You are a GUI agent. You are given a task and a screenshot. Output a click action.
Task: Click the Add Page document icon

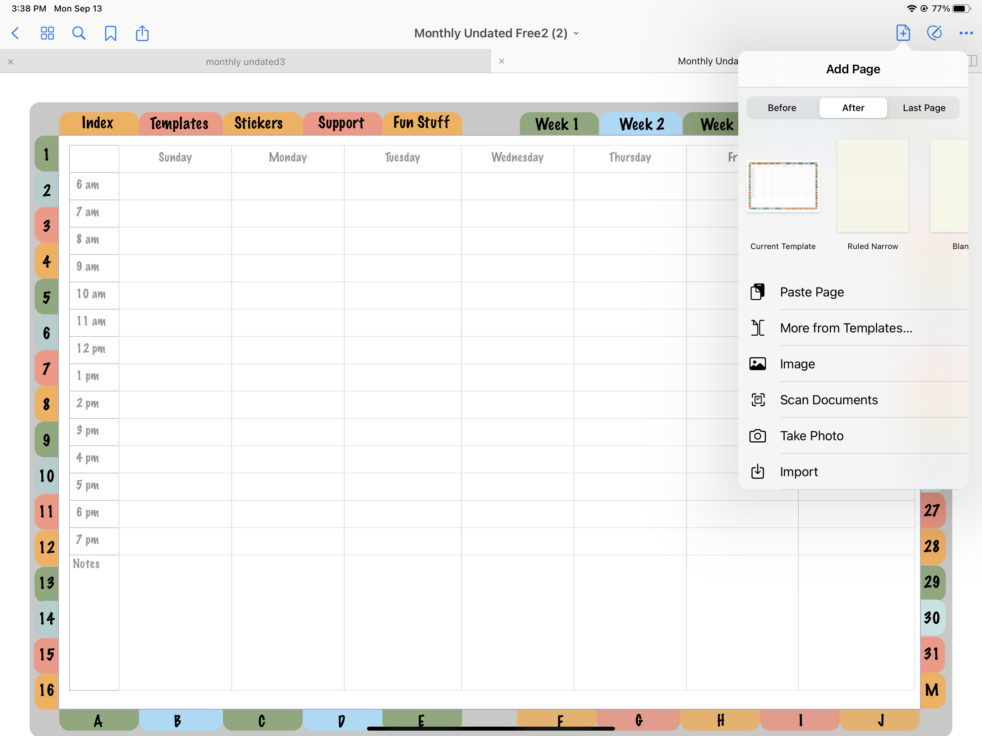coord(902,33)
